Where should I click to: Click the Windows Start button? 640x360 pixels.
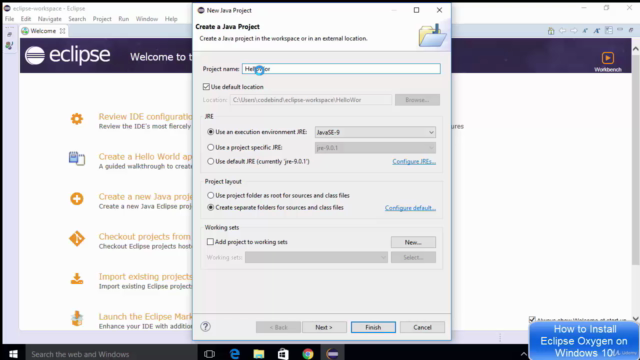tap(13, 353)
